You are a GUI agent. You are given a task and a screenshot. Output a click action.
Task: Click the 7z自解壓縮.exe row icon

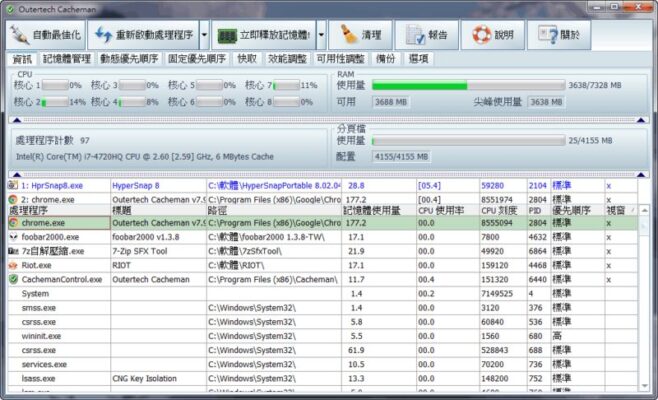(x=13, y=251)
